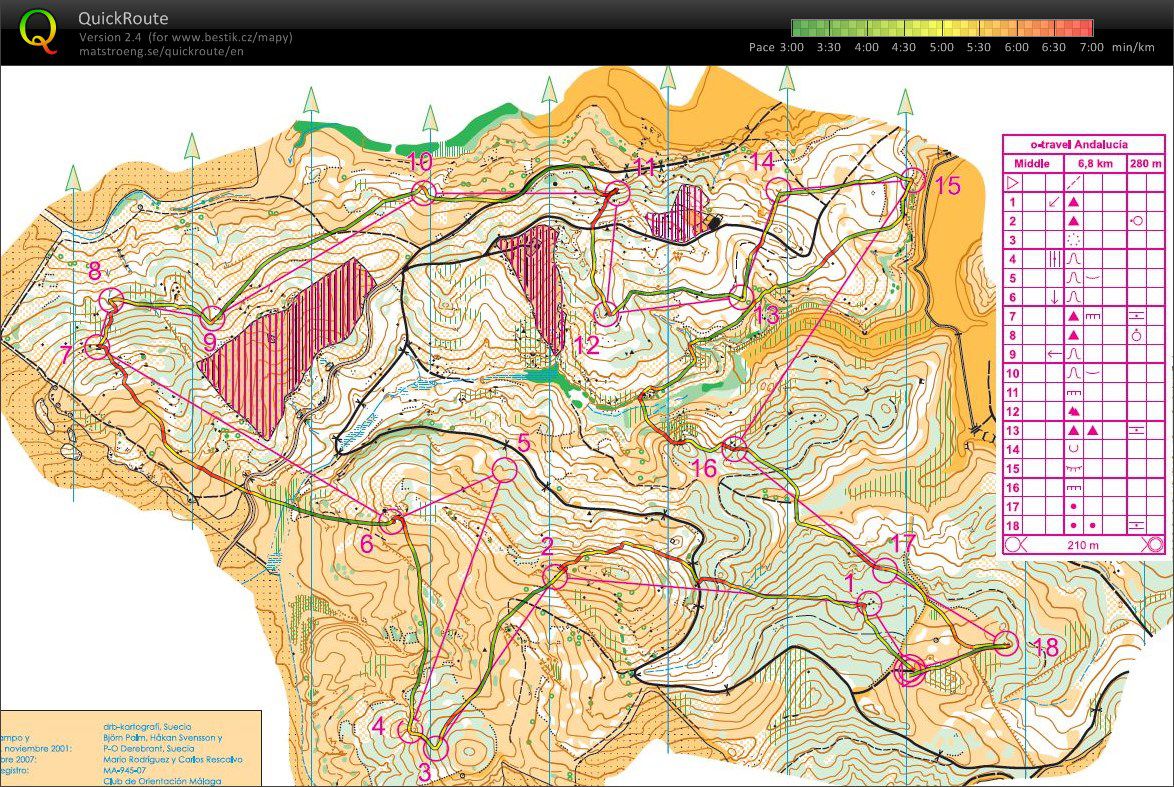Click the 6,8 km course length cell
1174x787 pixels.
tap(1095, 163)
